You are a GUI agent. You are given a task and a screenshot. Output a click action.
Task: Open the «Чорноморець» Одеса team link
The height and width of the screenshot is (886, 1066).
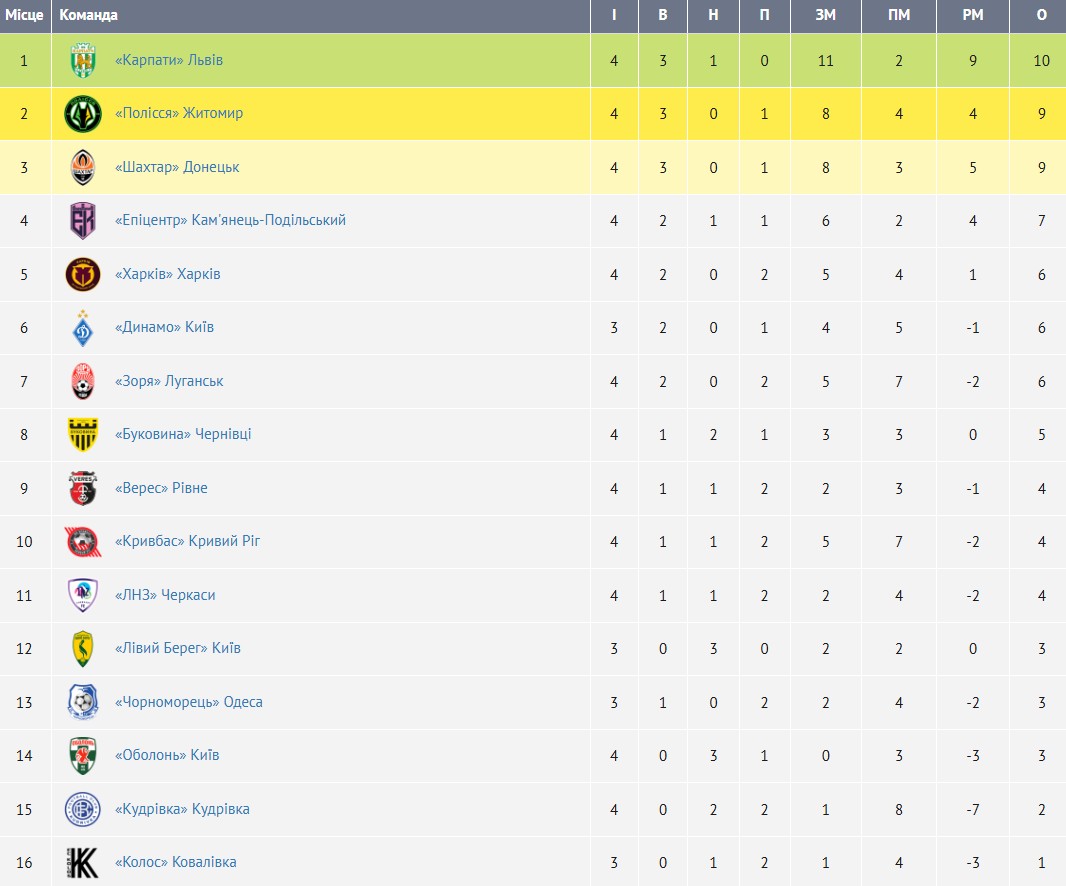pyautogui.click(x=188, y=702)
